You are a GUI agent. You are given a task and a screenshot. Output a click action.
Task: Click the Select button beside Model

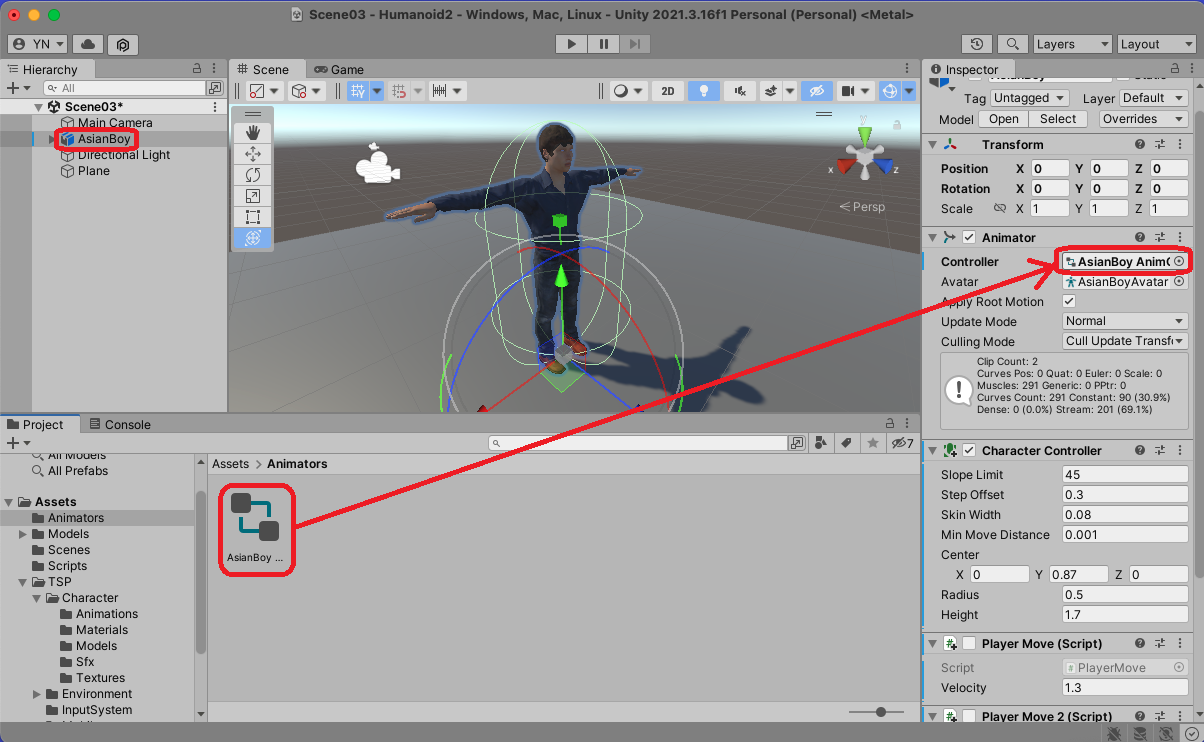pyautogui.click(x=1058, y=119)
